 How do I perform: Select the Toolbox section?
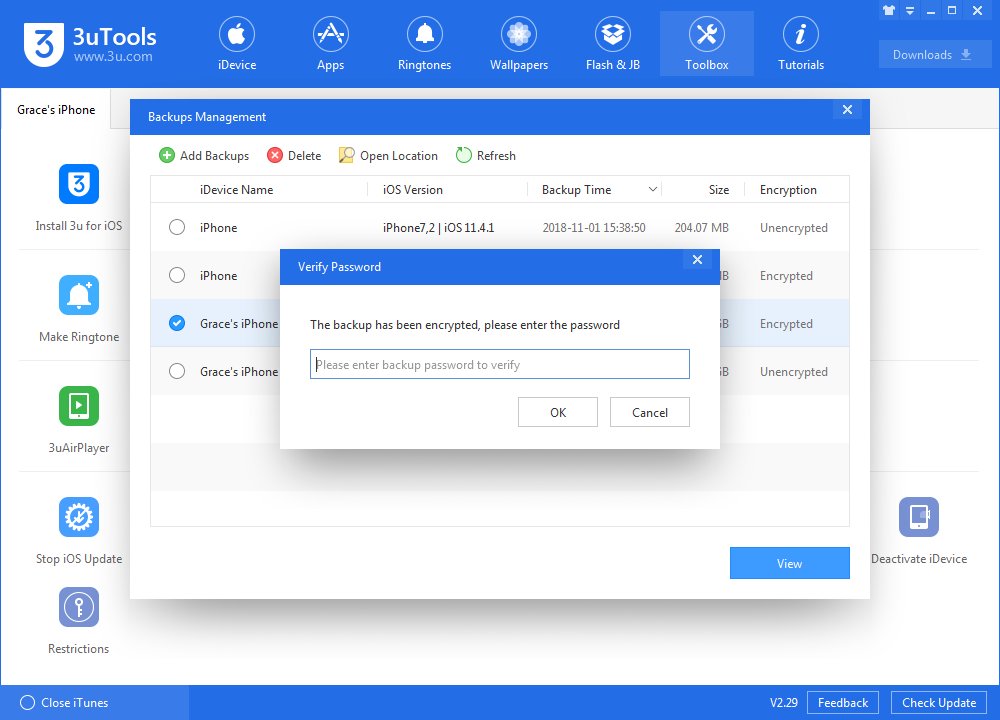point(707,44)
